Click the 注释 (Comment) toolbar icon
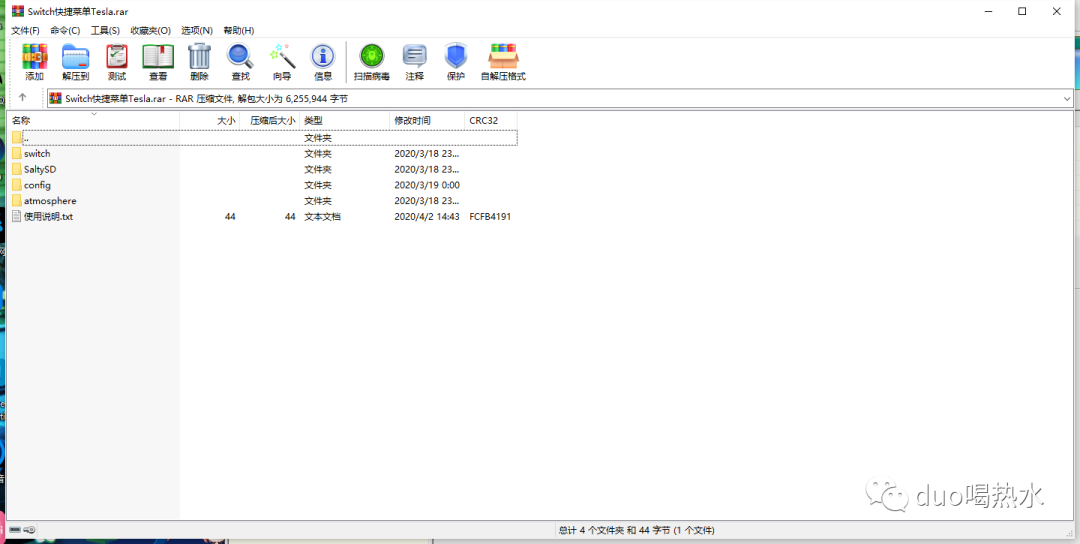The height and width of the screenshot is (544, 1080). 415,56
